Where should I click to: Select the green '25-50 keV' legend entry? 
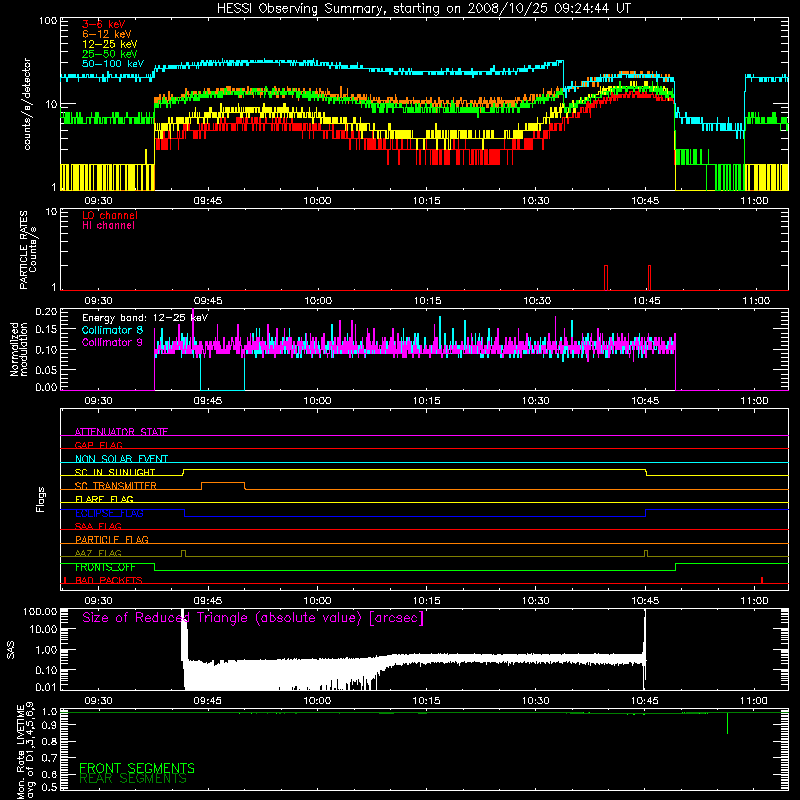(x=110, y=54)
